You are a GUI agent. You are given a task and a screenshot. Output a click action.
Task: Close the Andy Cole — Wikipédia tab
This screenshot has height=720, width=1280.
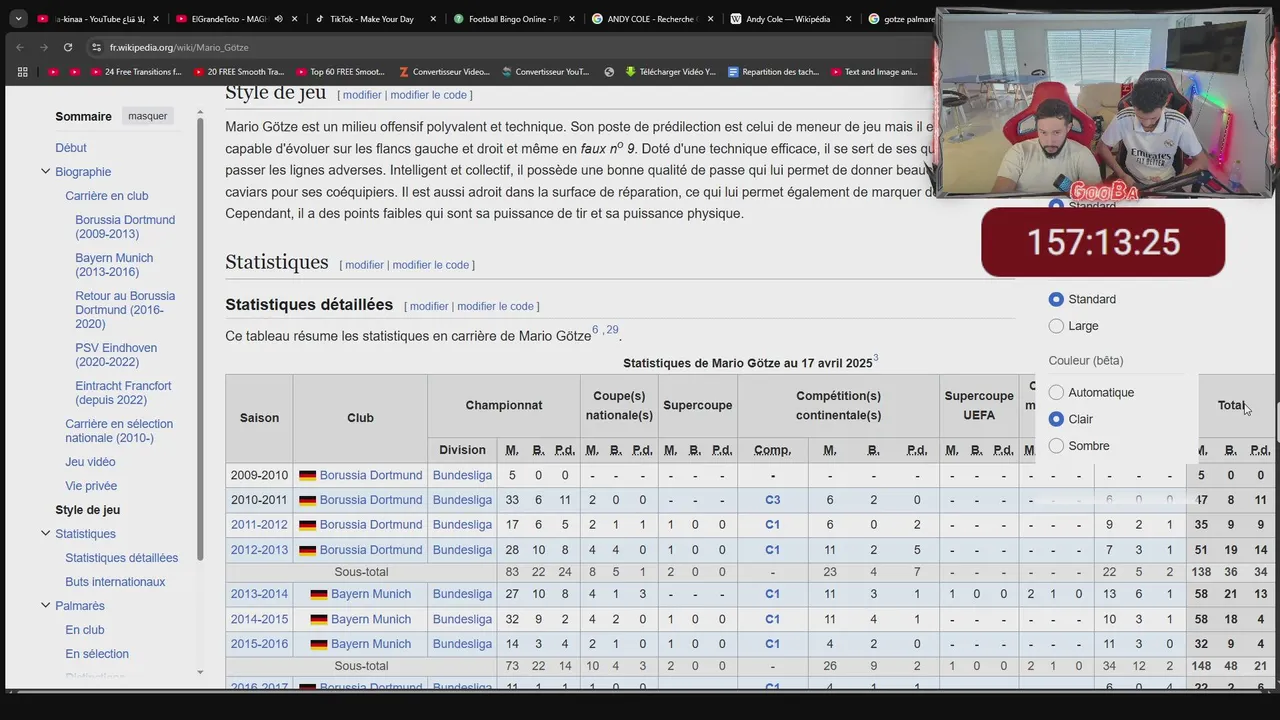848,18
